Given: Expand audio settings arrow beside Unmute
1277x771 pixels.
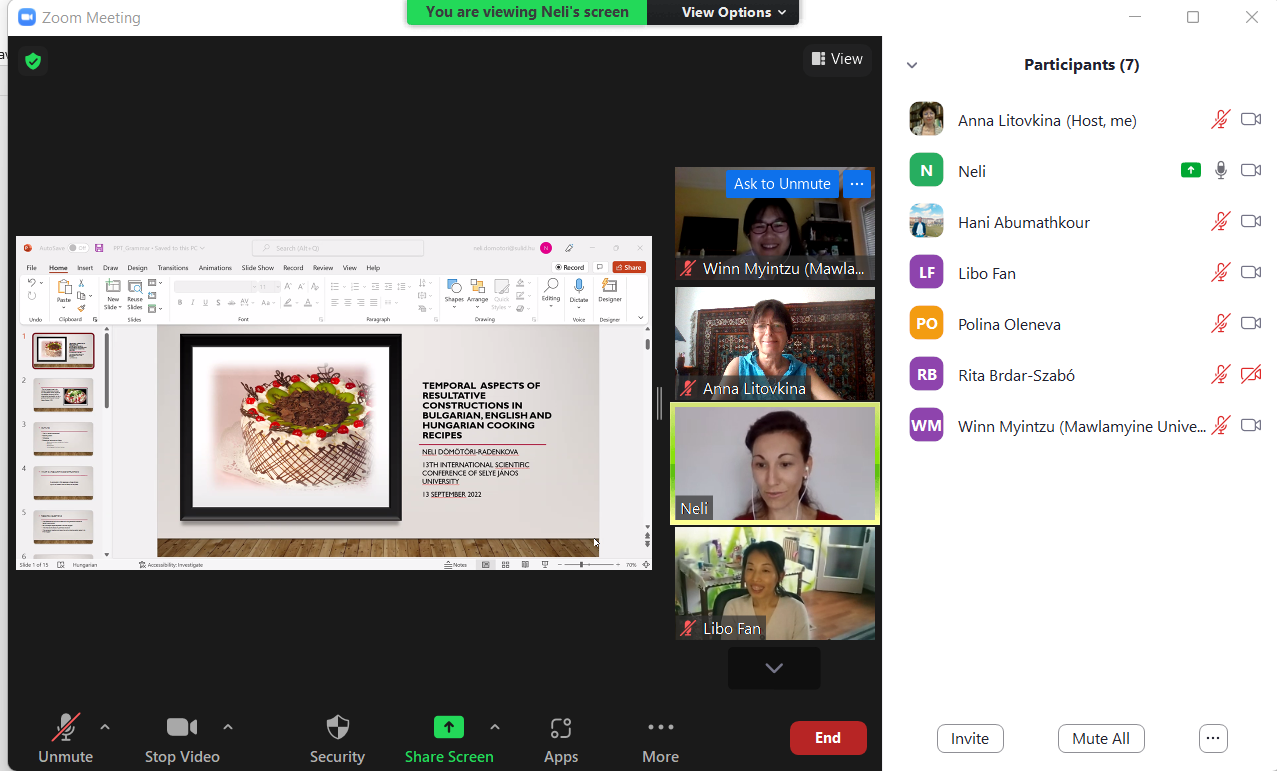Looking at the screenshot, I should coord(105,727).
